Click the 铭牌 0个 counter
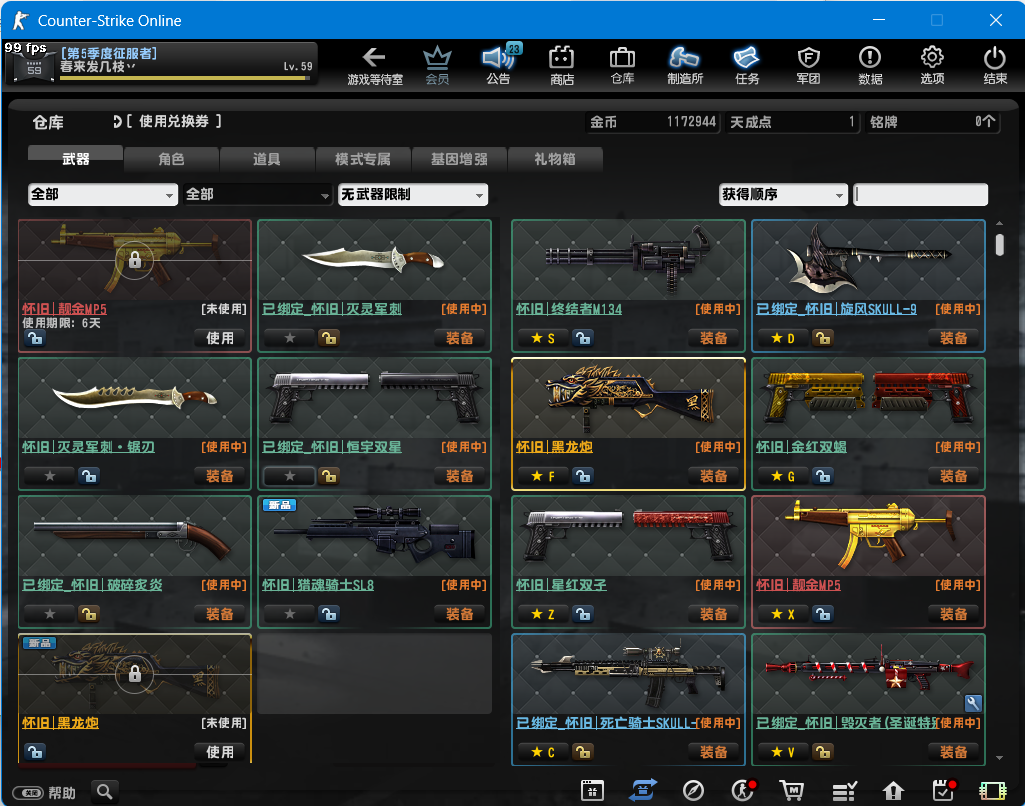The image size is (1025, 806). (933, 122)
